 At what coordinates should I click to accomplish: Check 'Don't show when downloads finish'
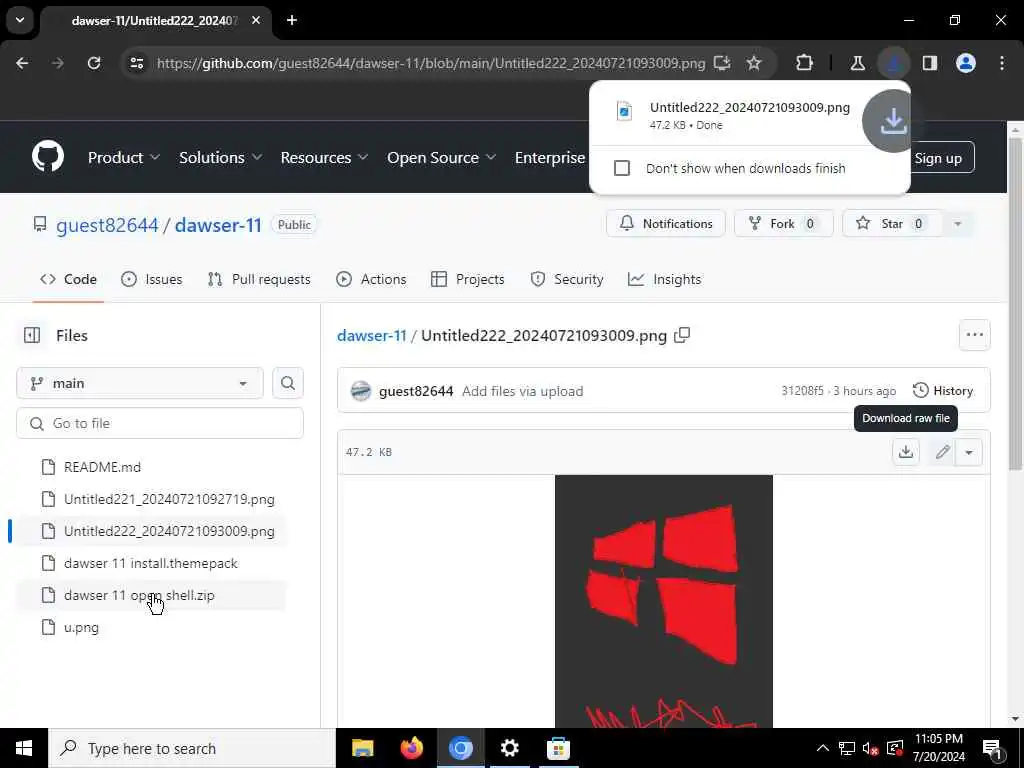[x=622, y=168]
